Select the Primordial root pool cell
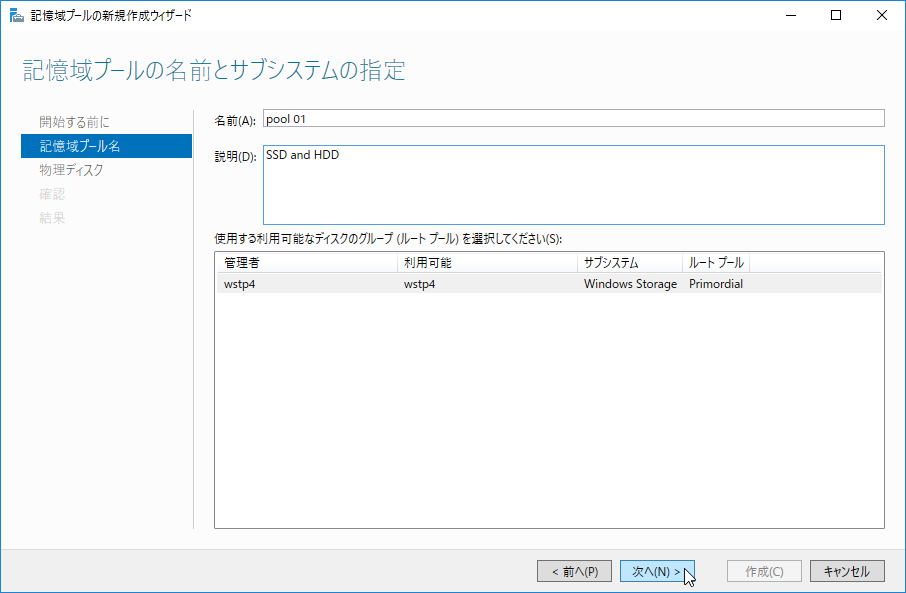 tap(716, 284)
